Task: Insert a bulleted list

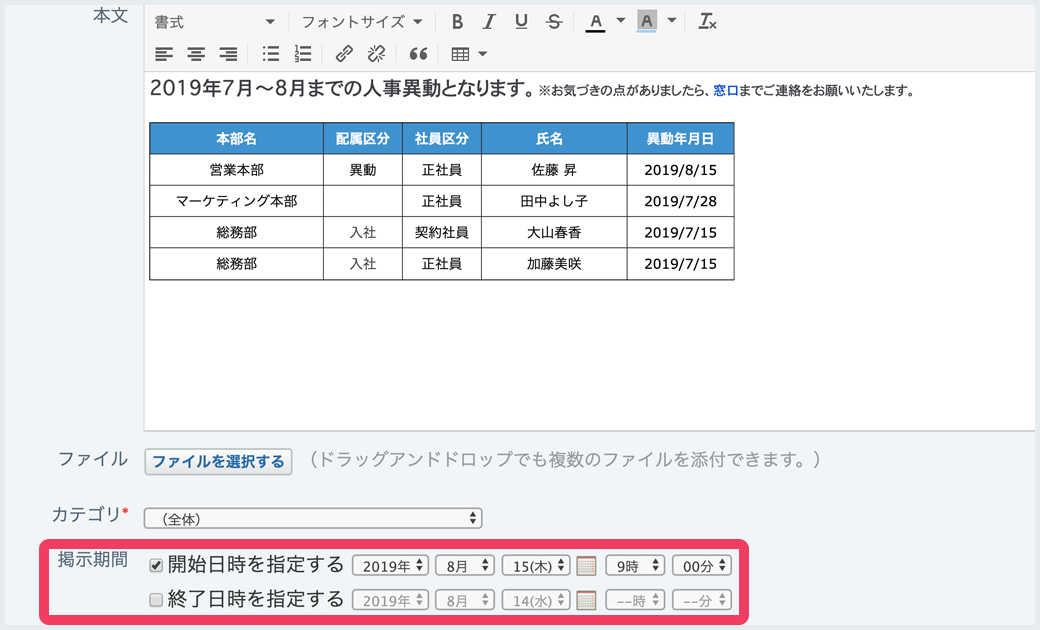Action: (x=270, y=54)
